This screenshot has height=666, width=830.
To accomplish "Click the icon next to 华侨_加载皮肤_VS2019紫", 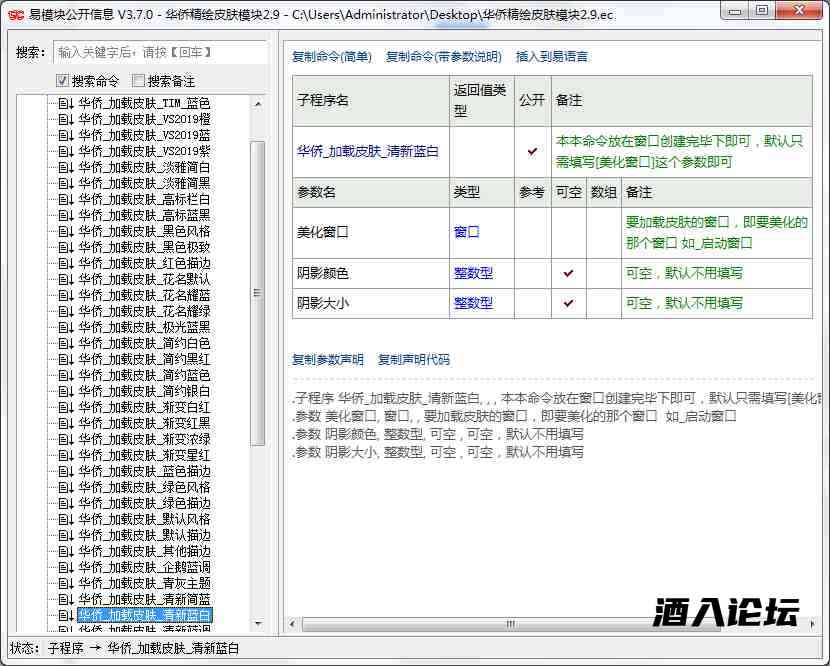I will point(66,151).
